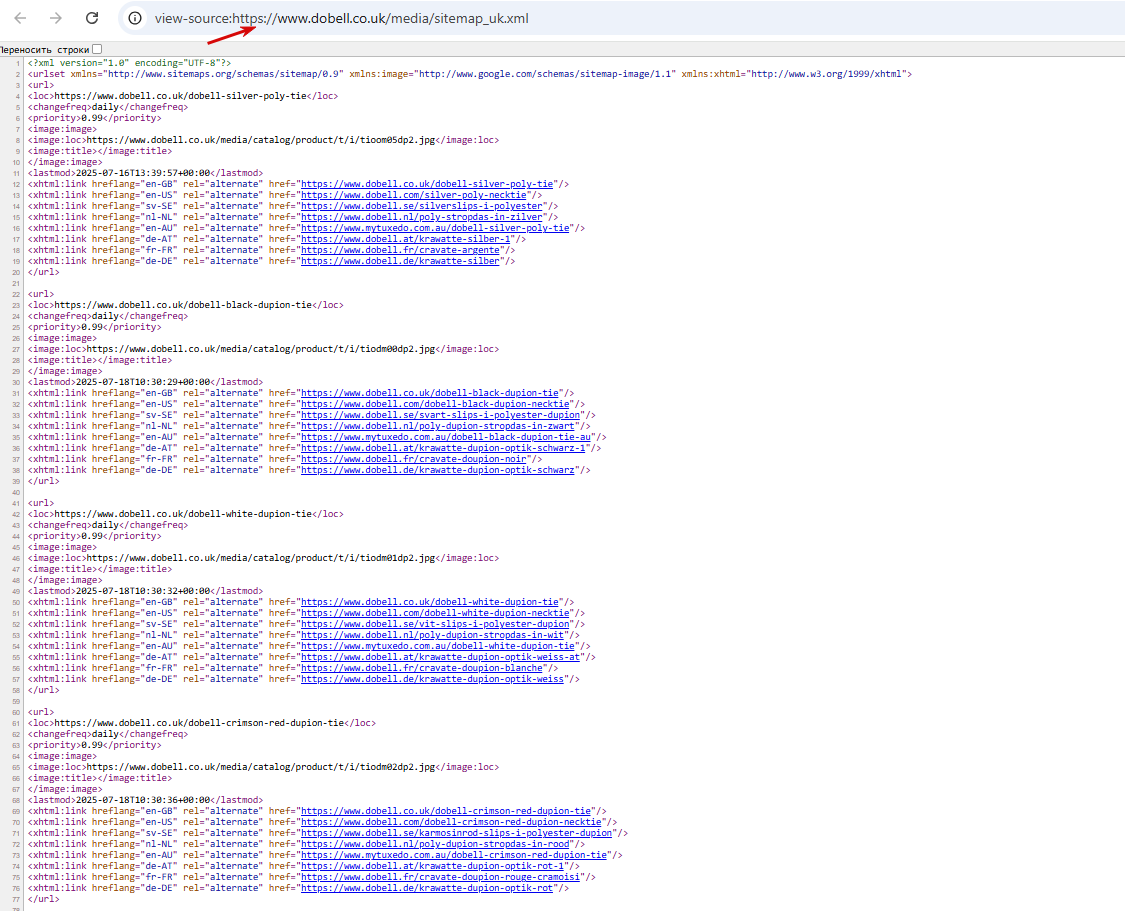
Task: Open dobell.nl/poly-dupion-stropdas-in-rood link
Action: (435, 844)
